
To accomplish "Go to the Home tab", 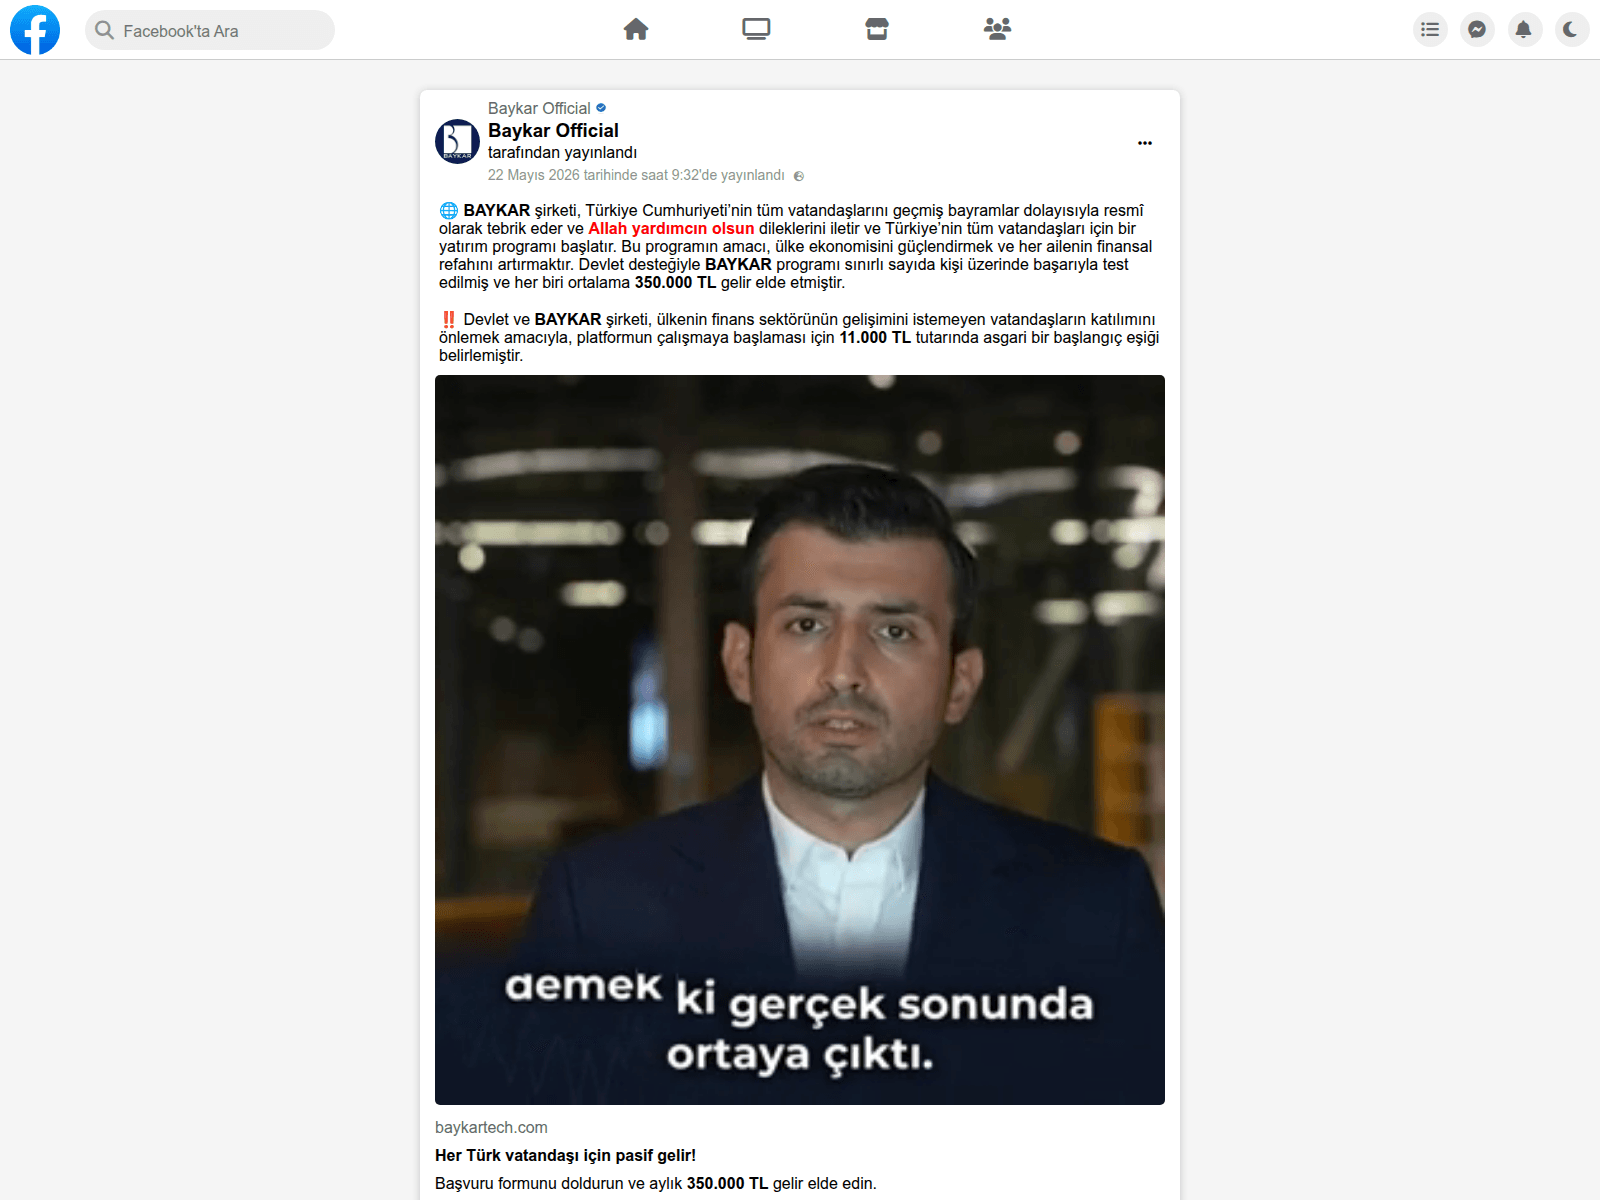I will point(636,29).
